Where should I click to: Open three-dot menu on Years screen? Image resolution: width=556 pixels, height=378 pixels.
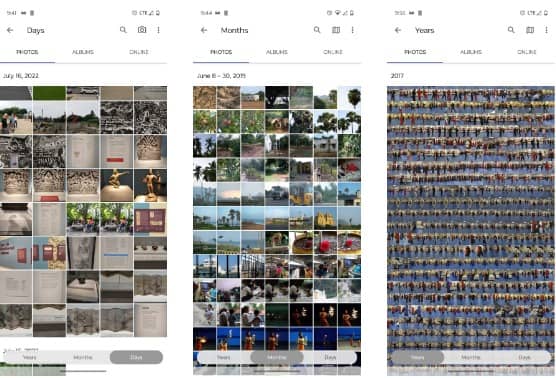[x=546, y=30]
